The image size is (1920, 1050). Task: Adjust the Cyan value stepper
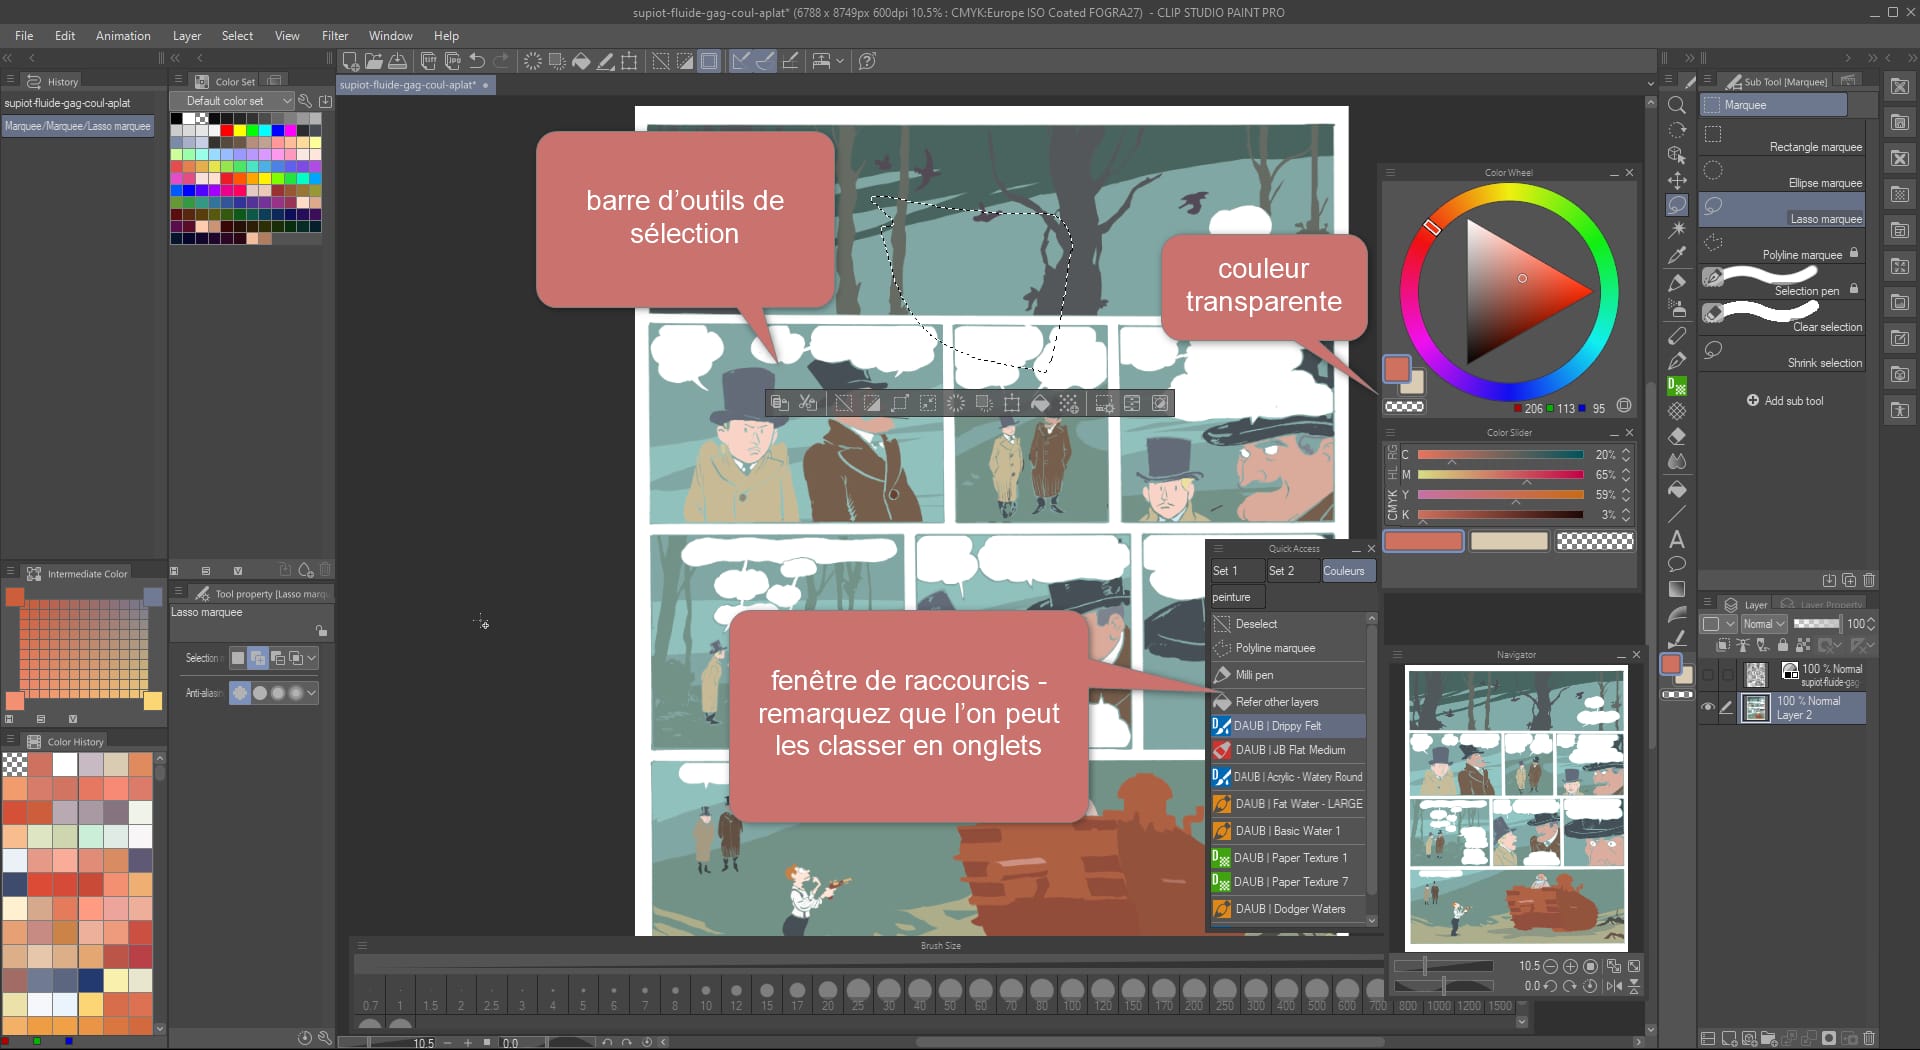point(1626,454)
